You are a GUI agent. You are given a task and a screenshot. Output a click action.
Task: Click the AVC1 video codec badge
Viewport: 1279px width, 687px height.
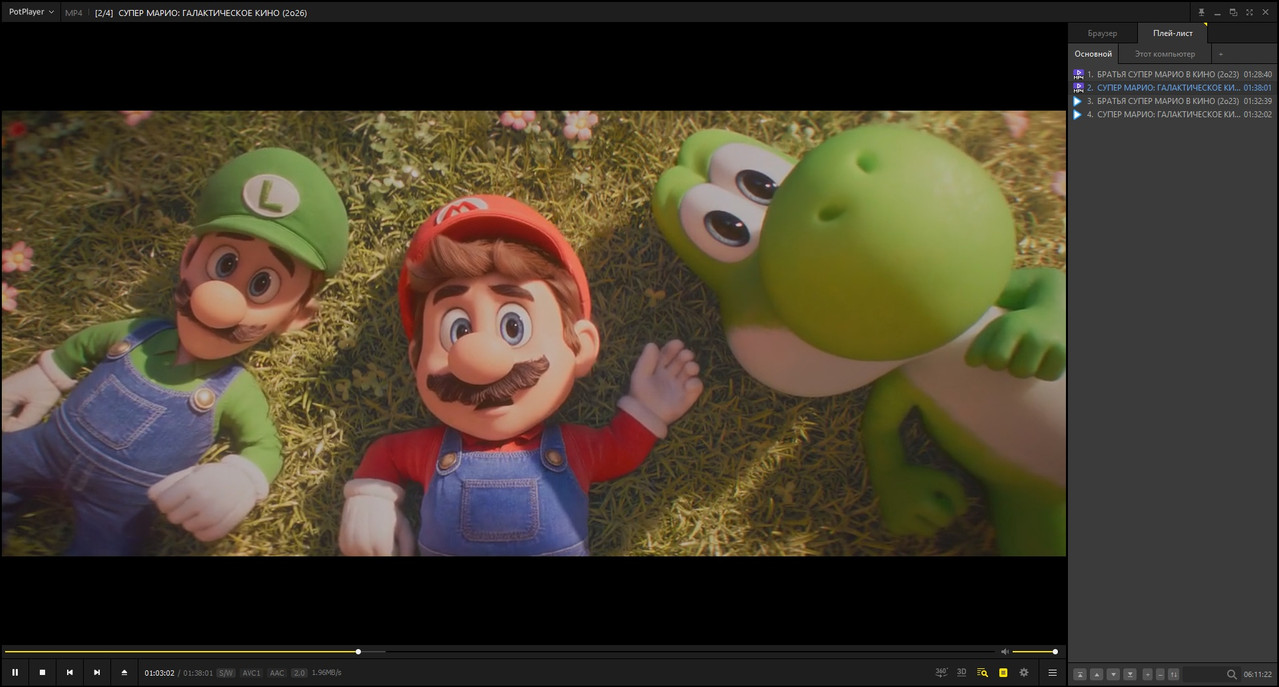251,673
